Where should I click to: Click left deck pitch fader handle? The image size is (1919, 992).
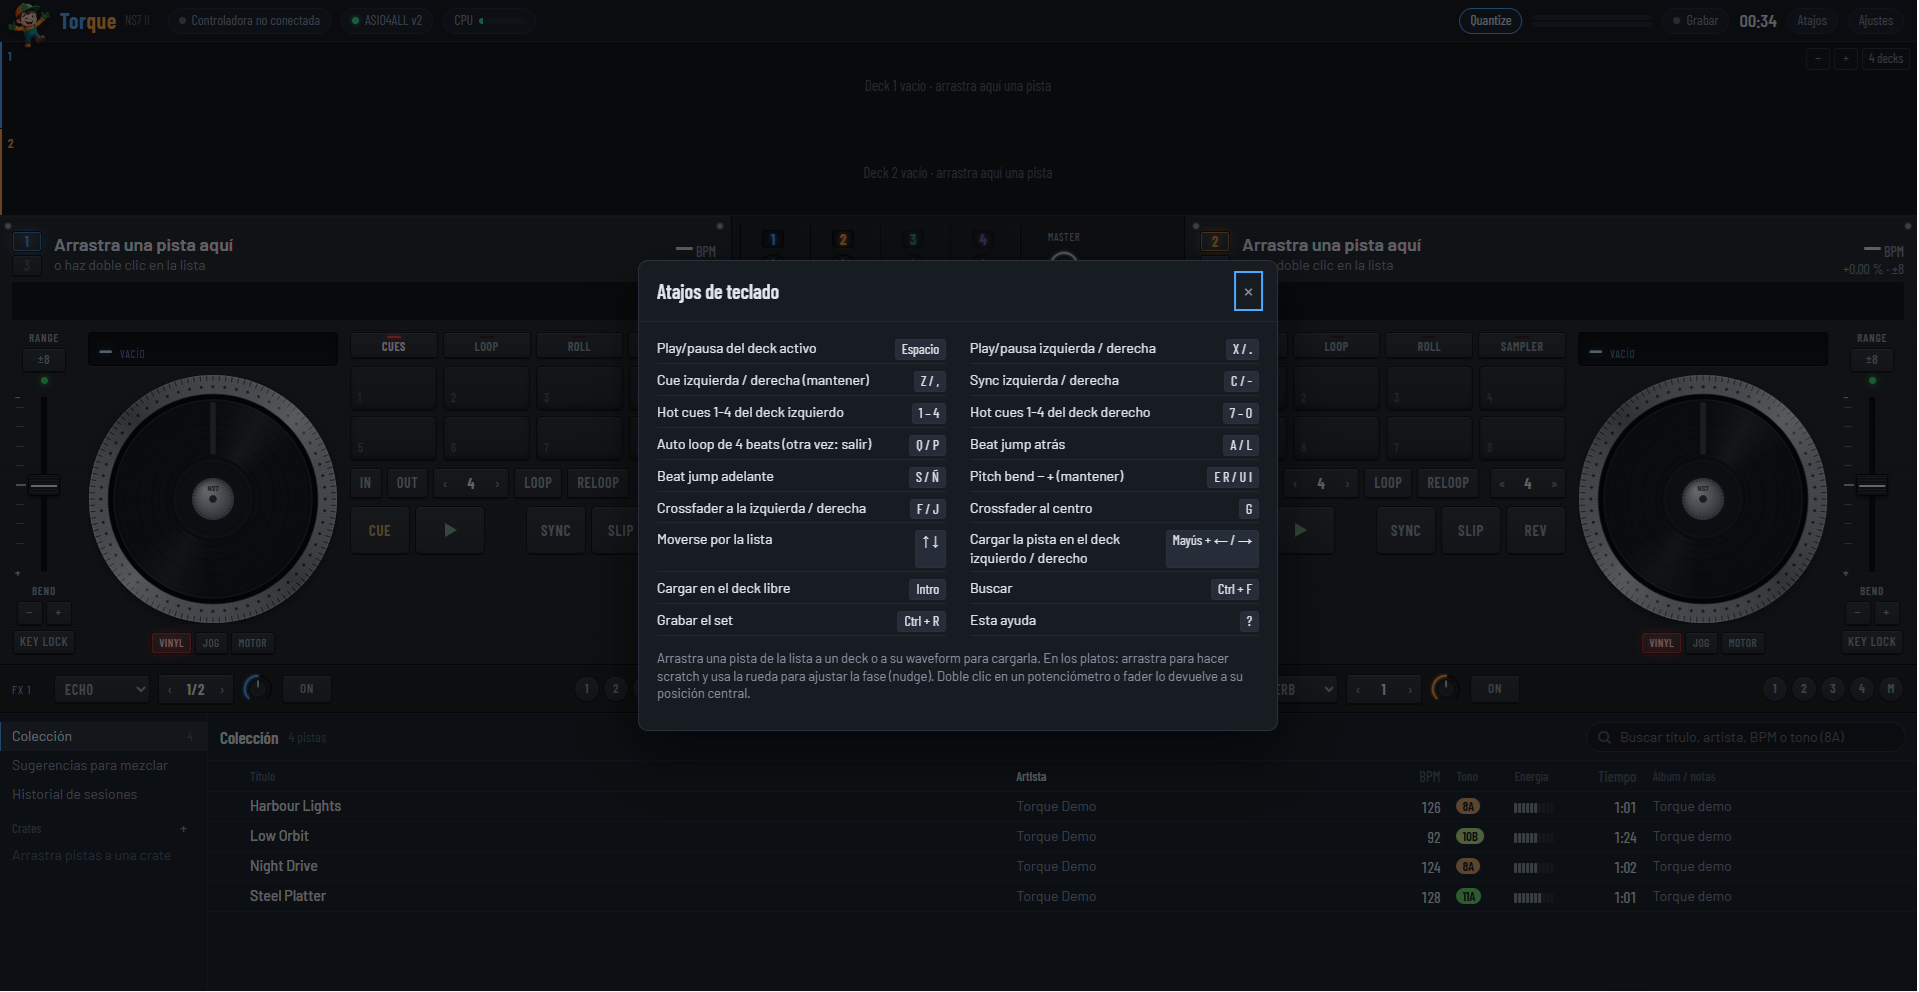(44, 486)
